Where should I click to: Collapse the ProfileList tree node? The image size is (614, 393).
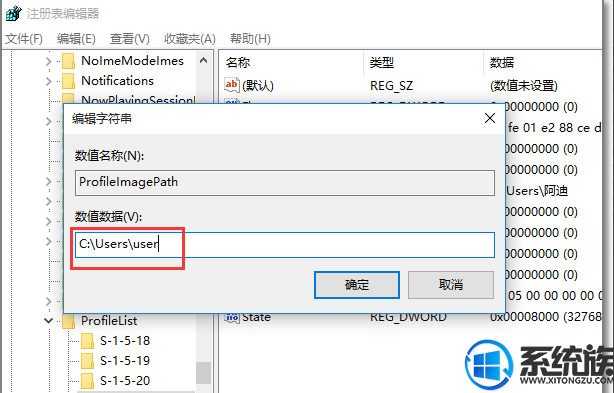click(49, 321)
